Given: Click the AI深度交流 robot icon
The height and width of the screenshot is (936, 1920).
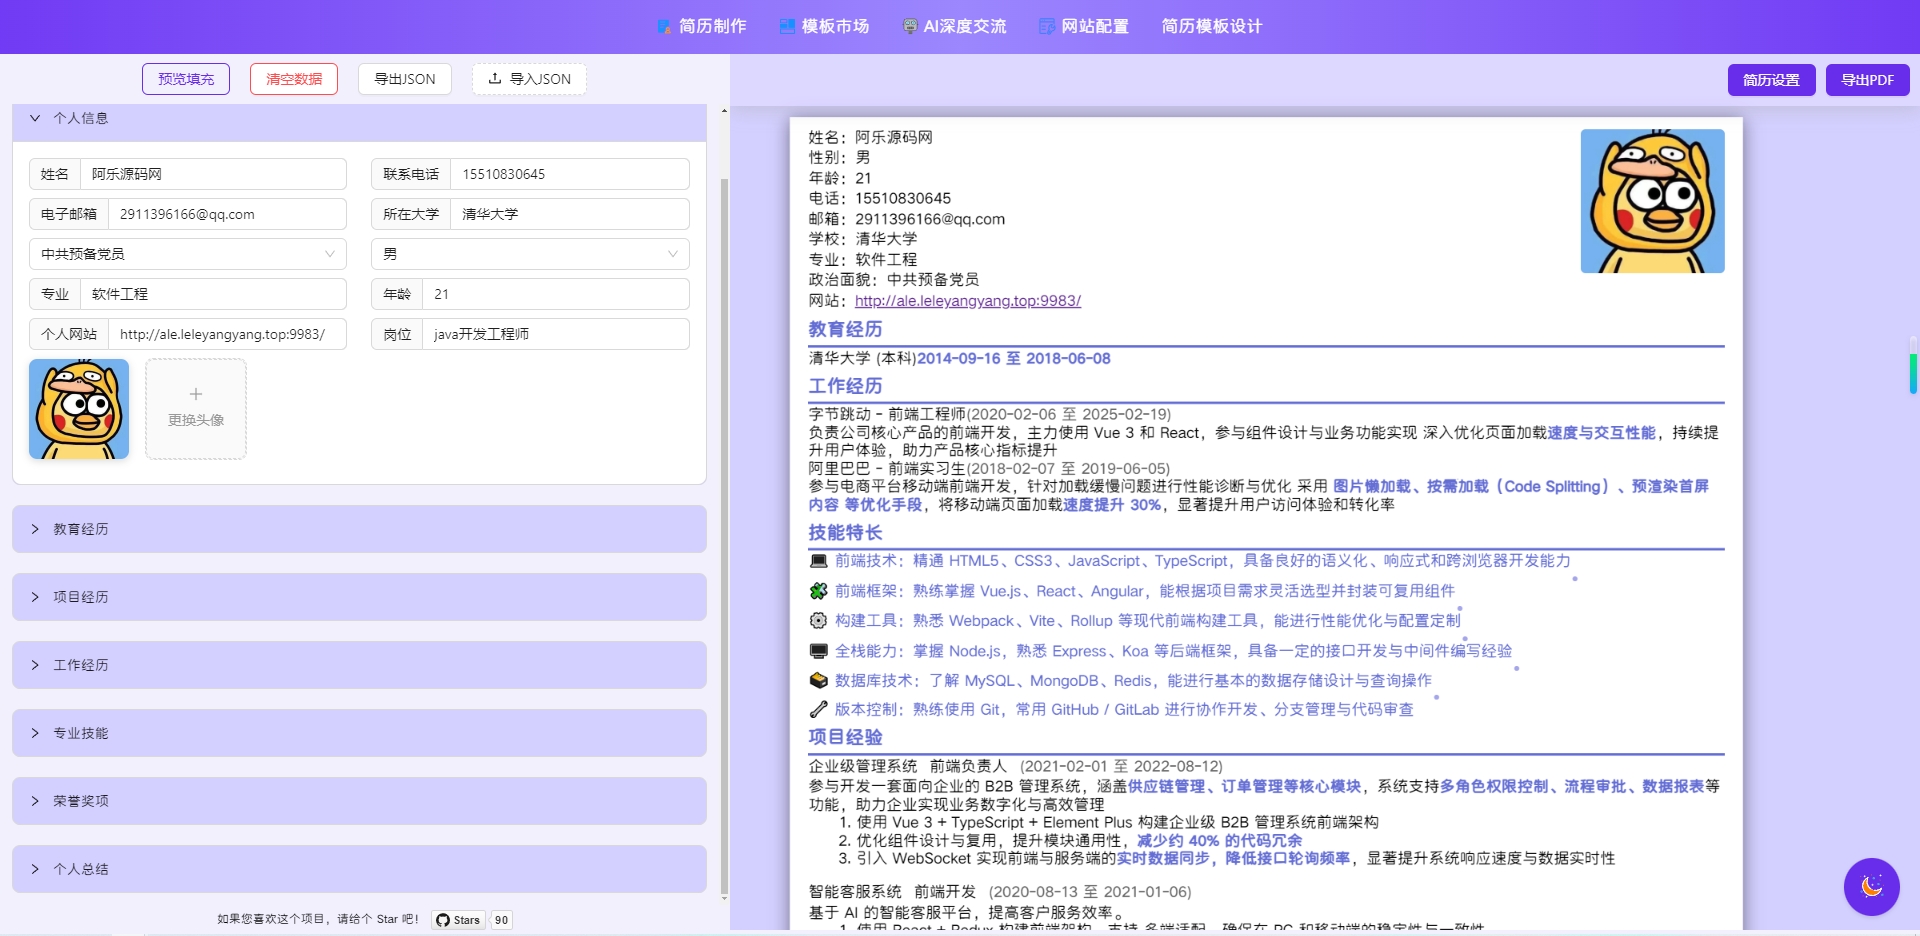Looking at the screenshot, I should click(x=909, y=27).
